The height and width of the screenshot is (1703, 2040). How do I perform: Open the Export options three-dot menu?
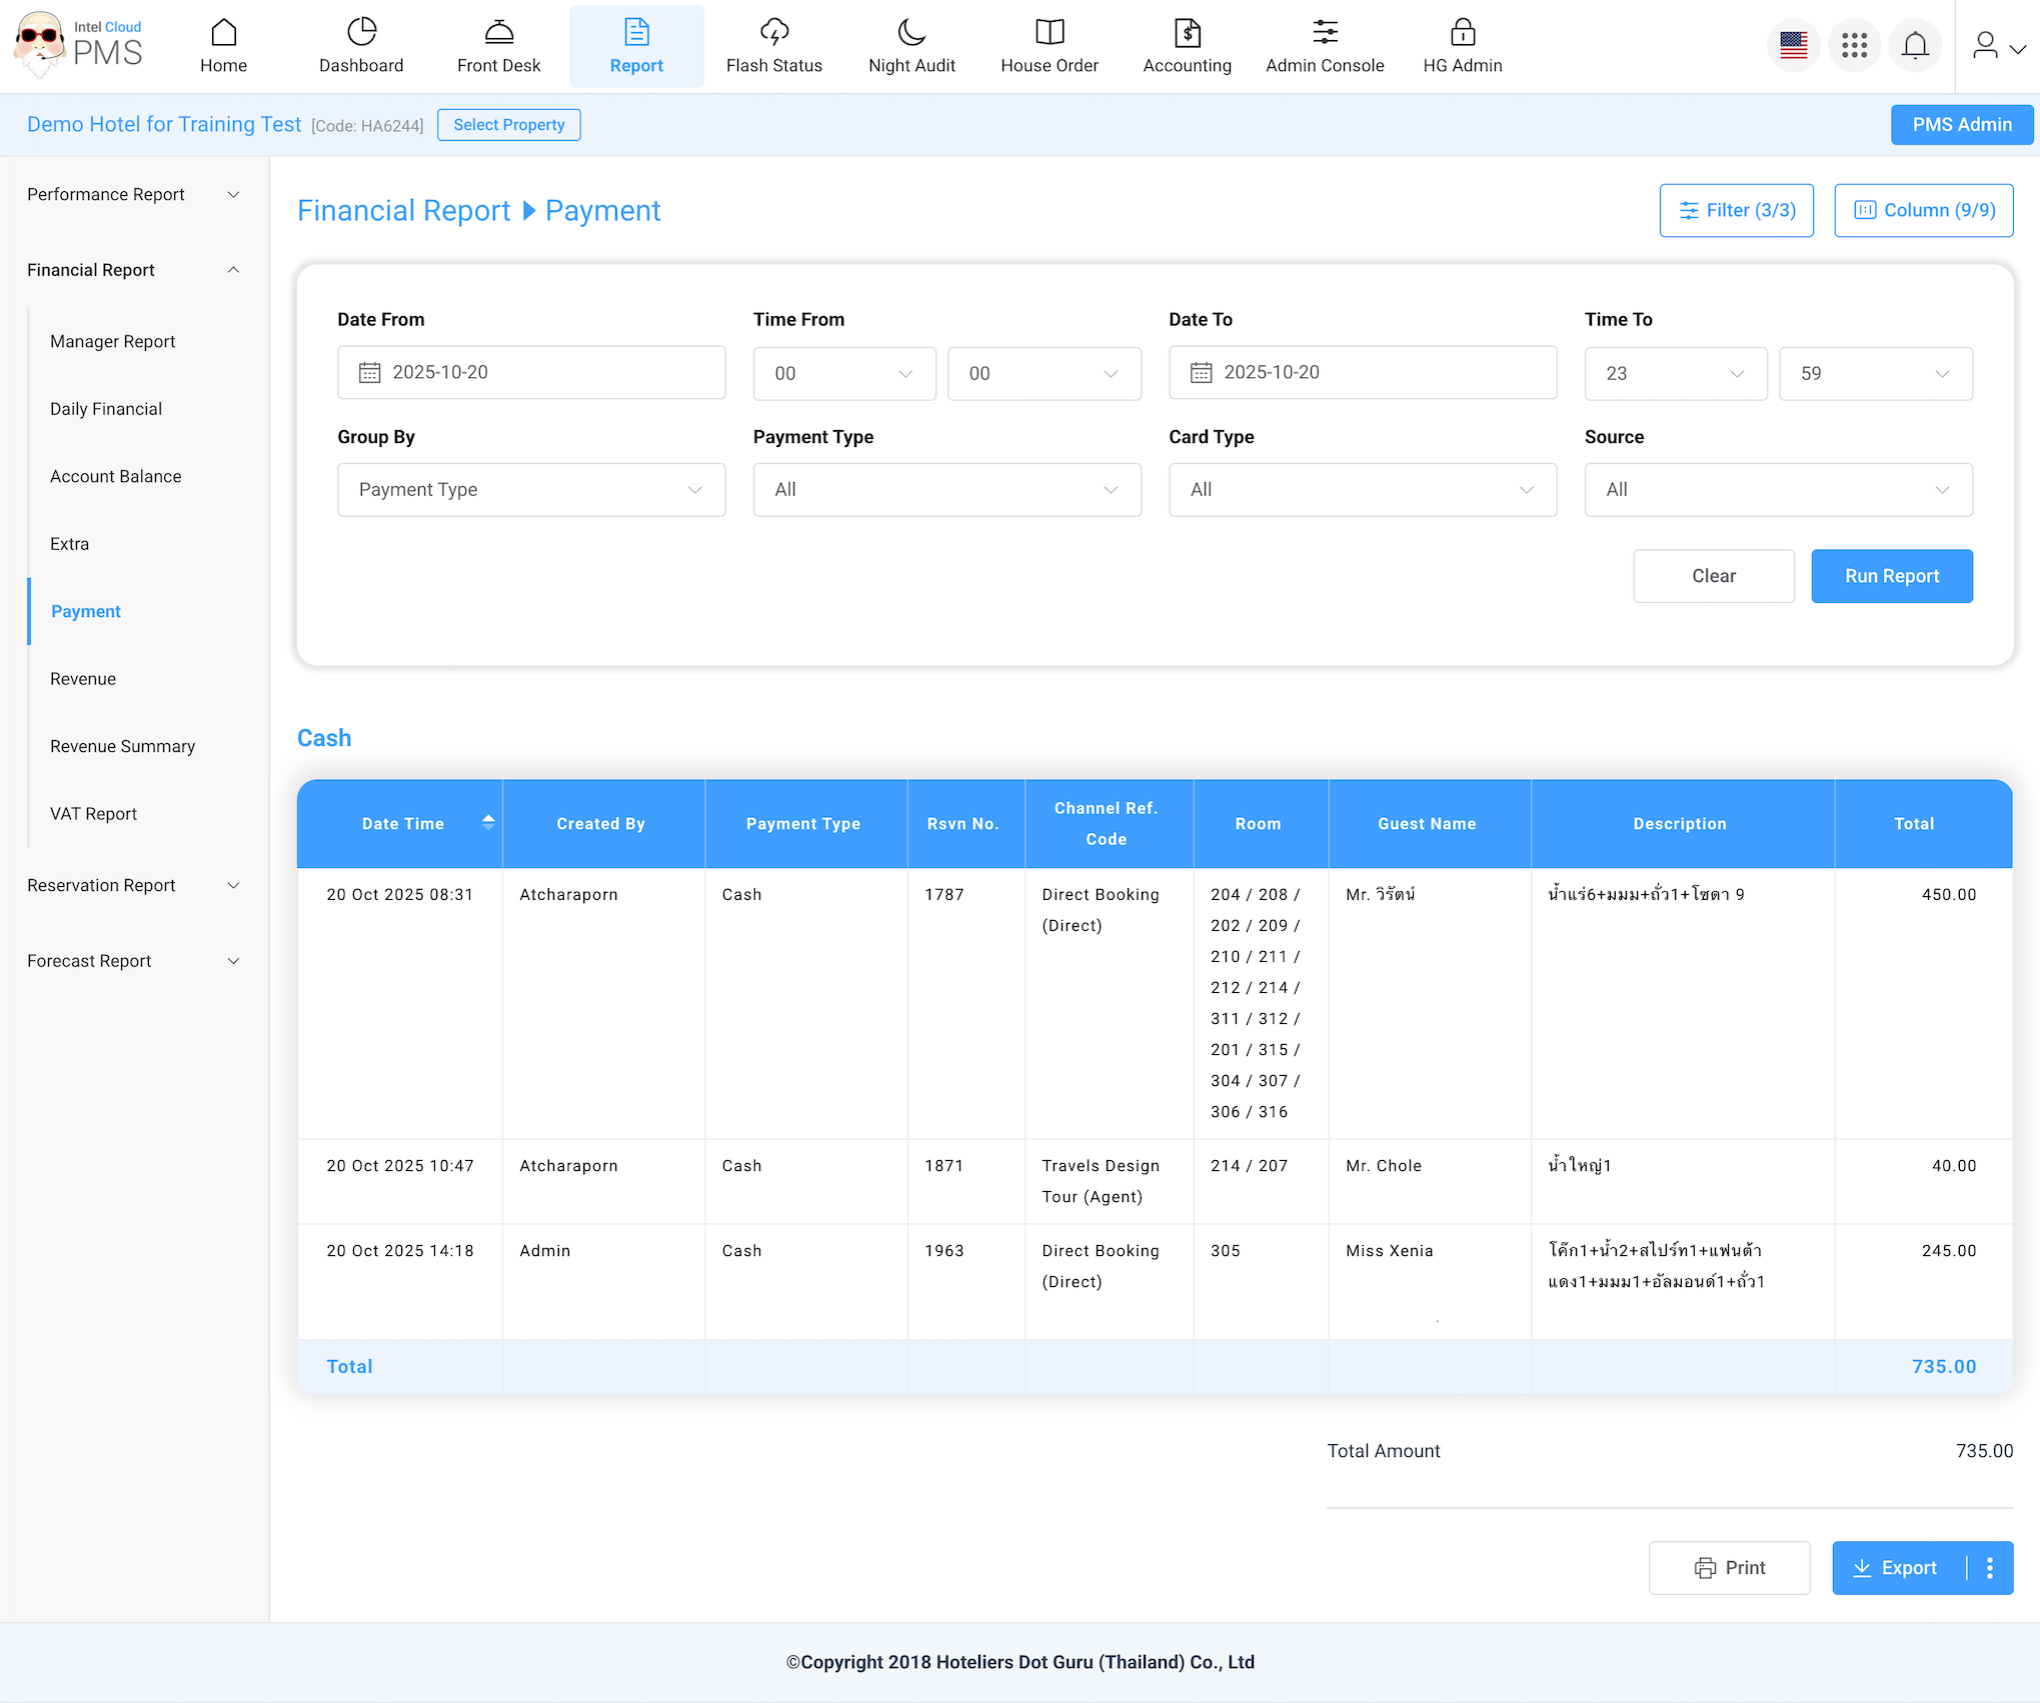1990,1567
